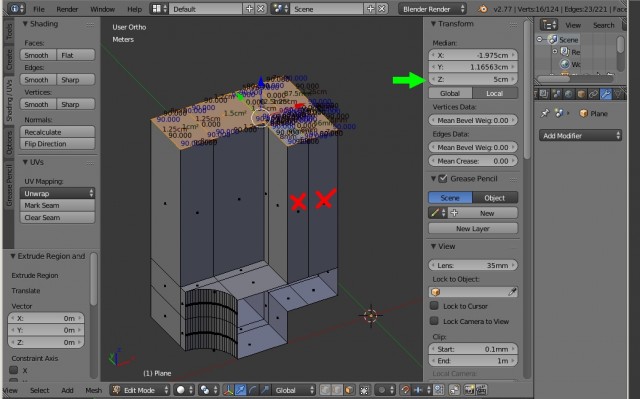Open the World properties tab icon
The width and height of the screenshot is (640, 399).
click(x=569, y=94)
